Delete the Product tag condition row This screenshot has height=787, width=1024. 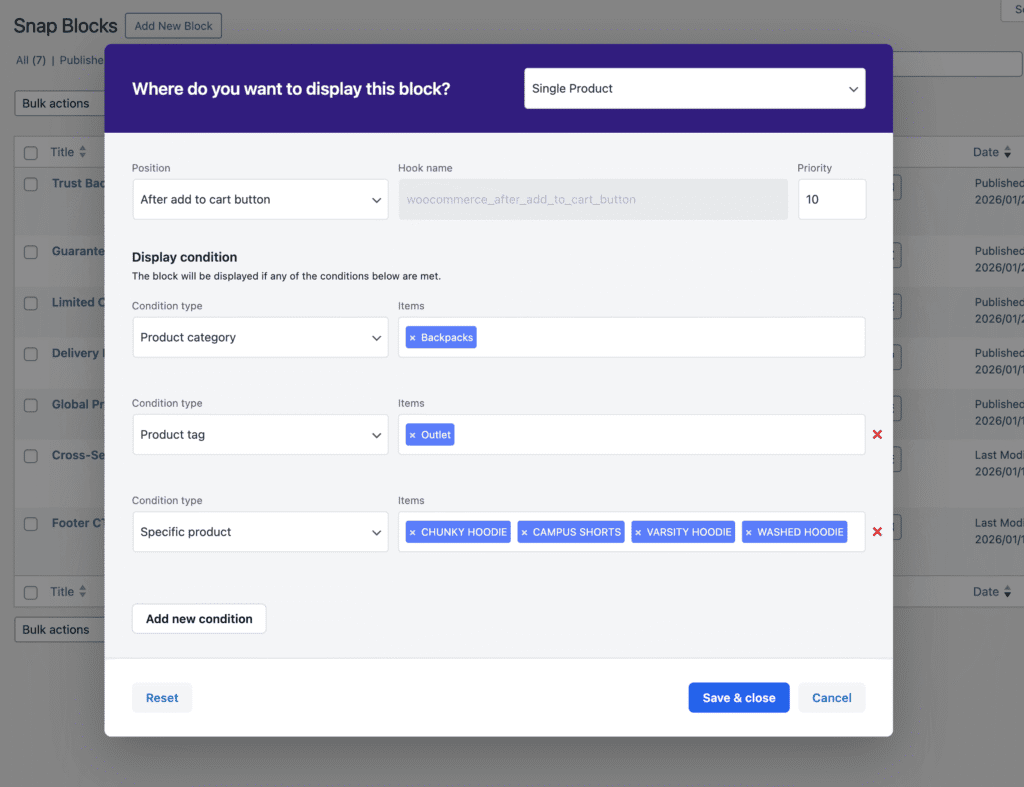tap(877, 435)
